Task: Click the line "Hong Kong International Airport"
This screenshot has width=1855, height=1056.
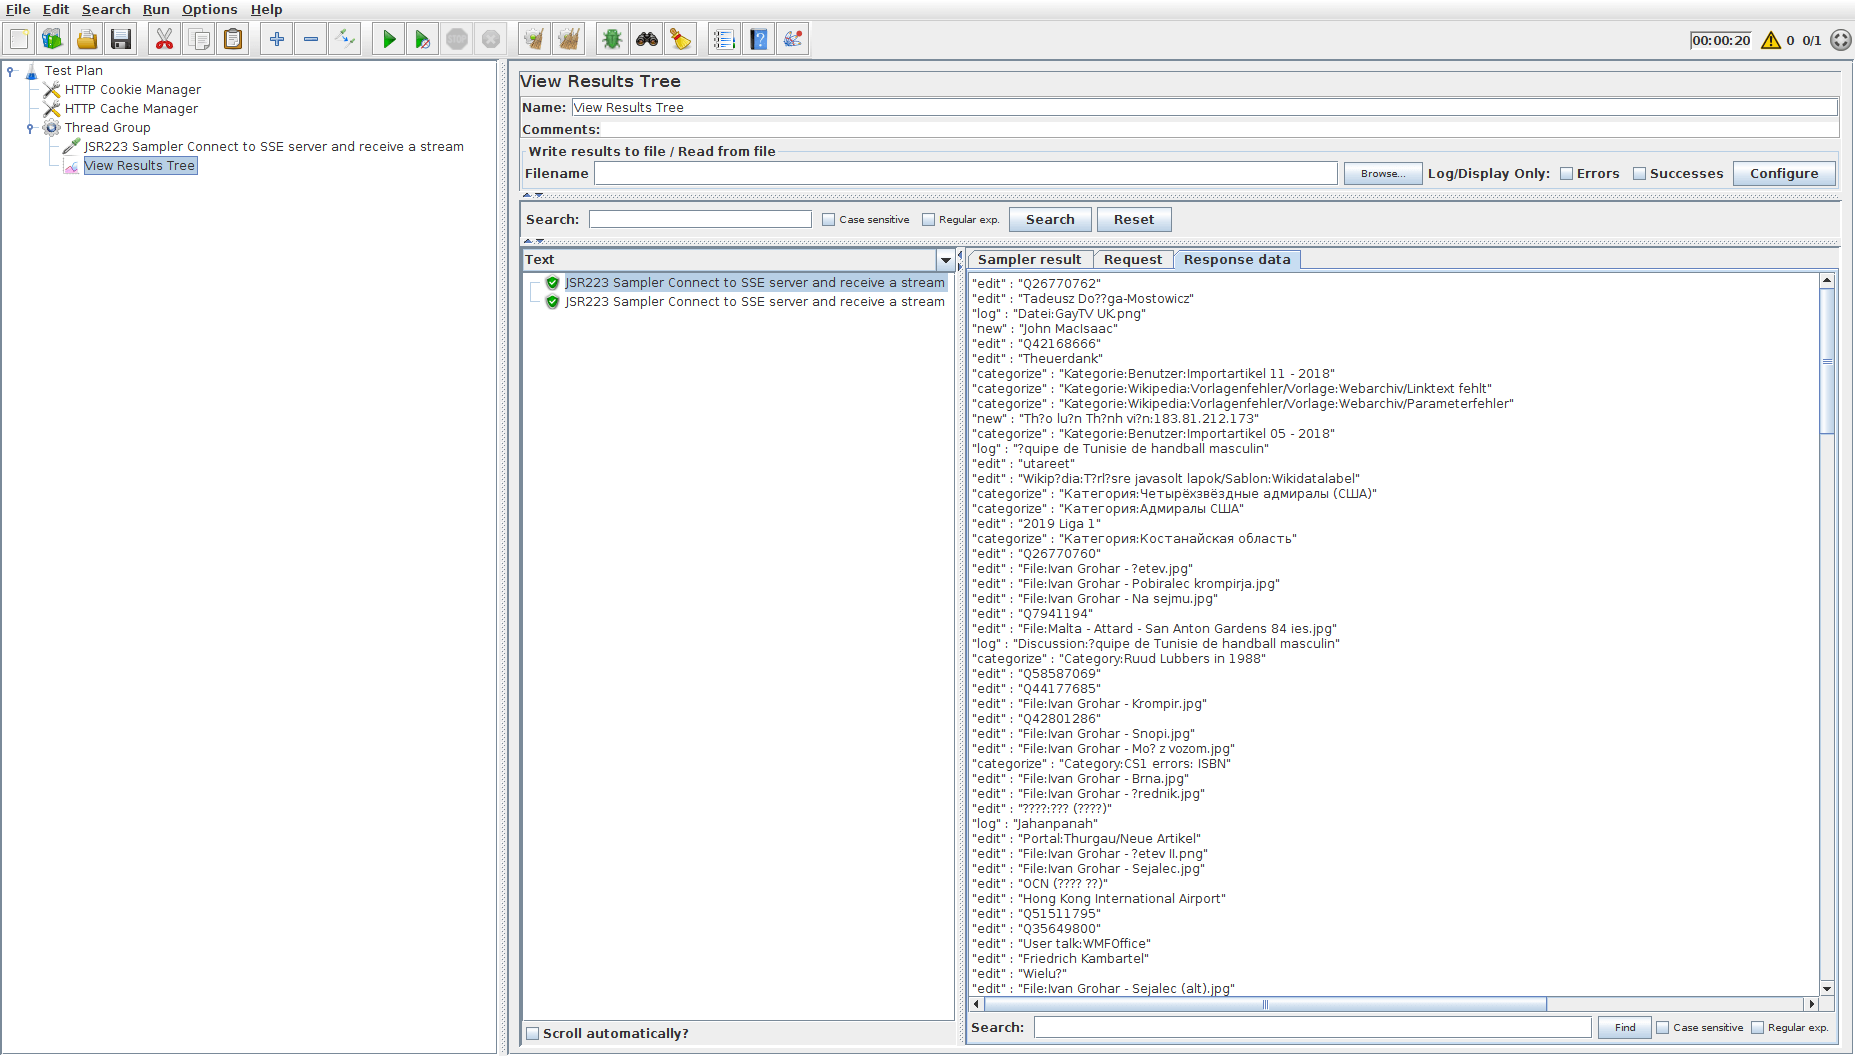Action: coord(1121,899)
